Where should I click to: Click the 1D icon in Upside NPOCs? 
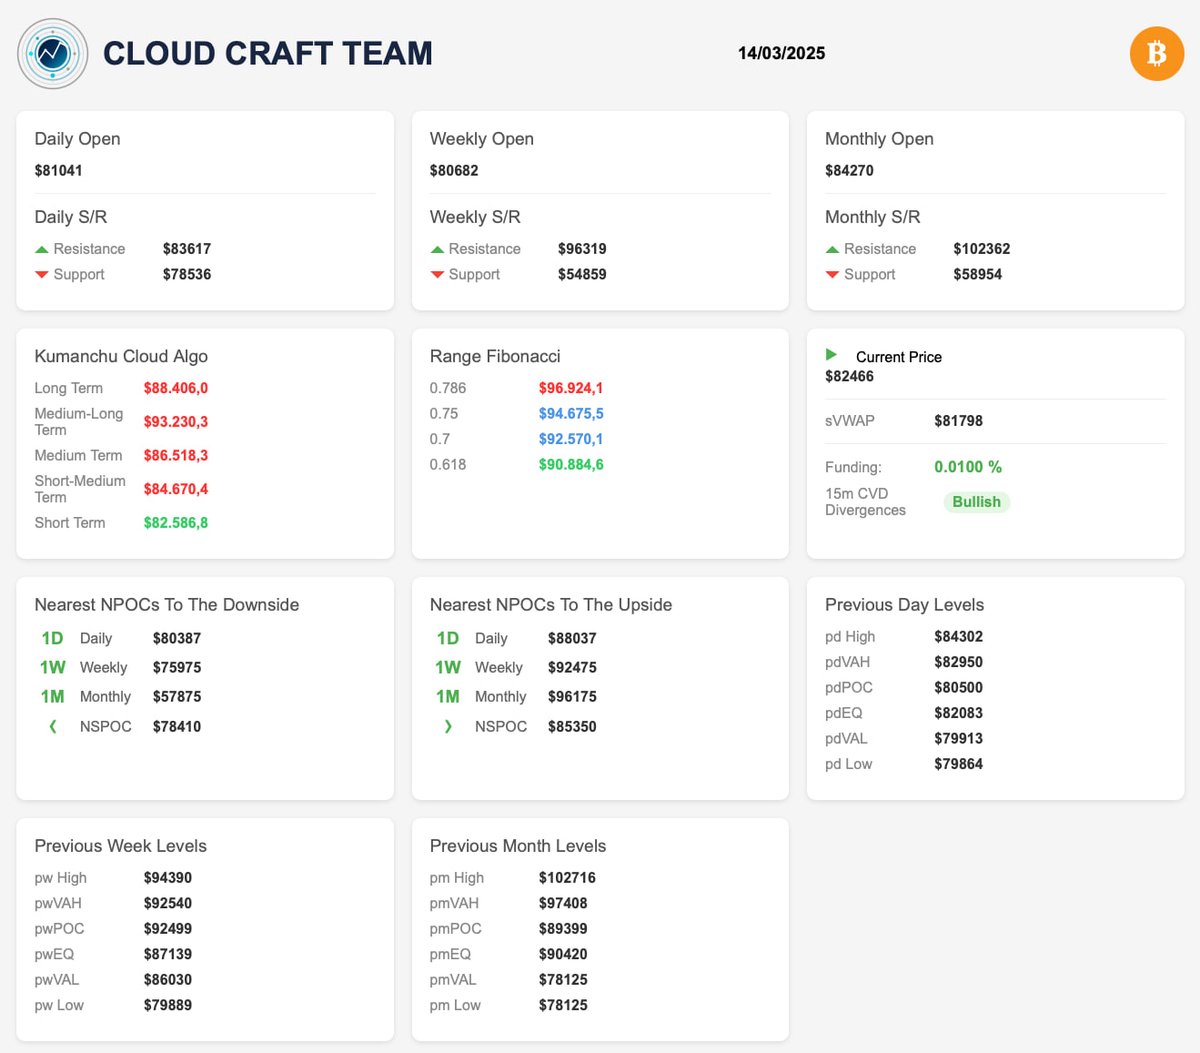(448, 638)
